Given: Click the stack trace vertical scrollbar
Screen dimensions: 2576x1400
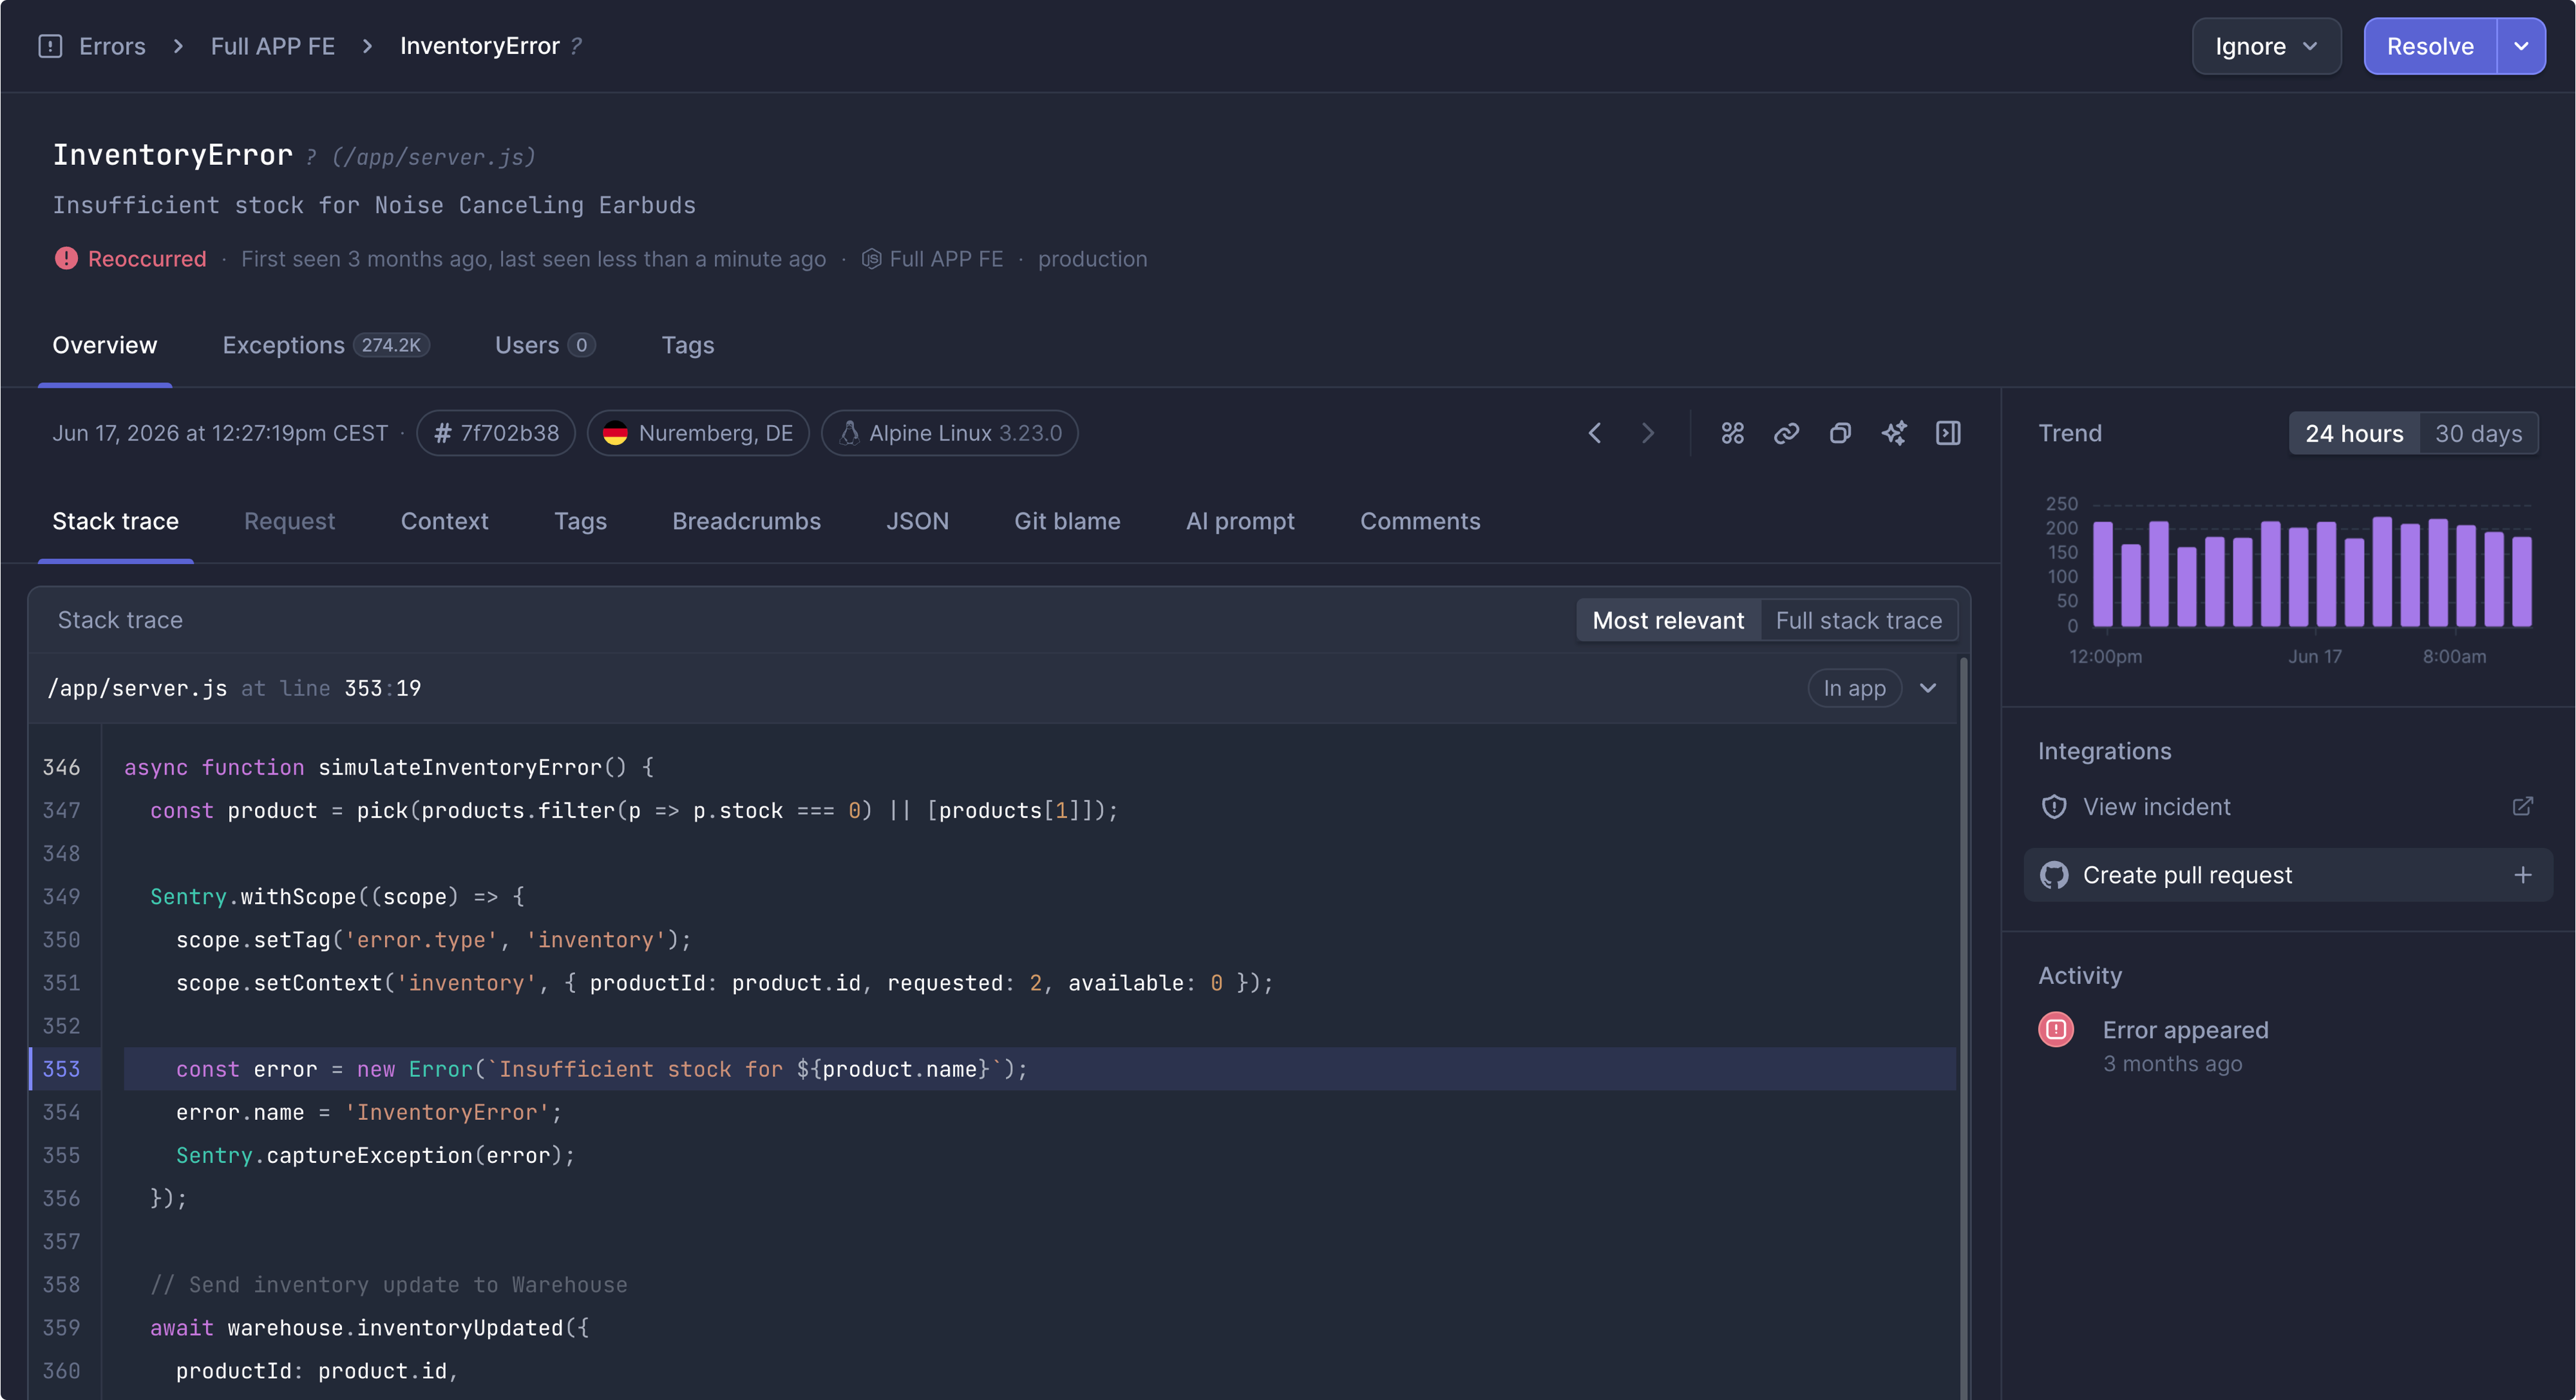Looking at the screenshot, I should click(1964, 1028).
